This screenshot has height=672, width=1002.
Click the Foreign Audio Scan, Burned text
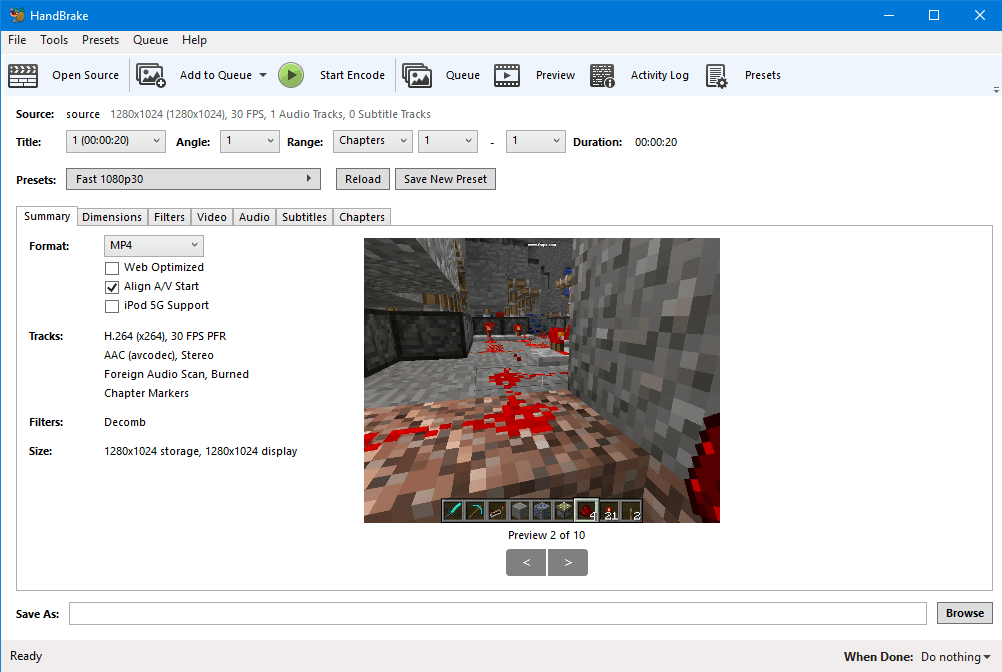[x=176, y=374]
